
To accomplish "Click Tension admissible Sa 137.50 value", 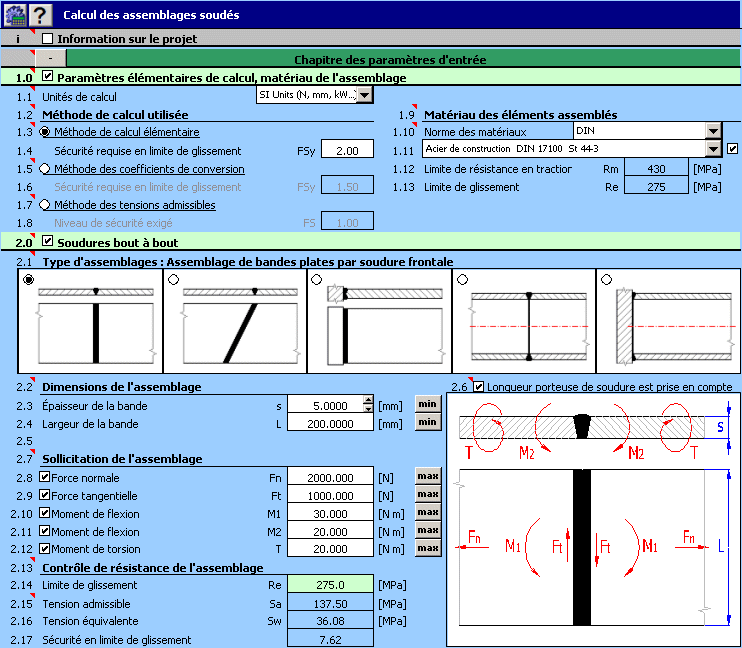I will point(330,604).
